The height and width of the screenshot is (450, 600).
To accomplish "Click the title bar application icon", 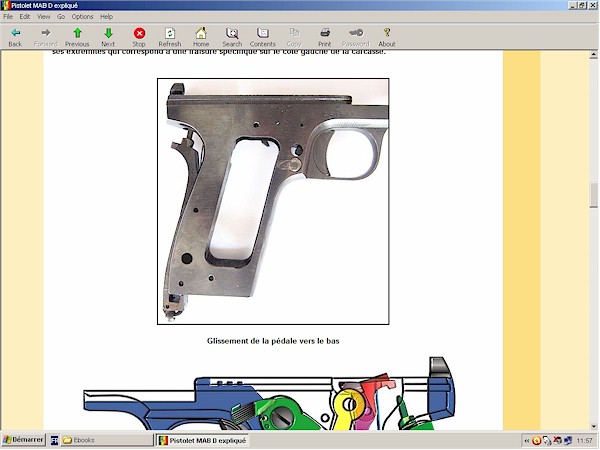I will [5, 5].
